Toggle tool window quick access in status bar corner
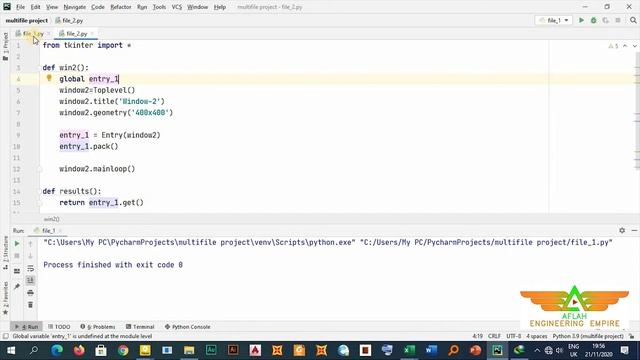Viewport: 640px width, 360px height. [x=5, y=336]
